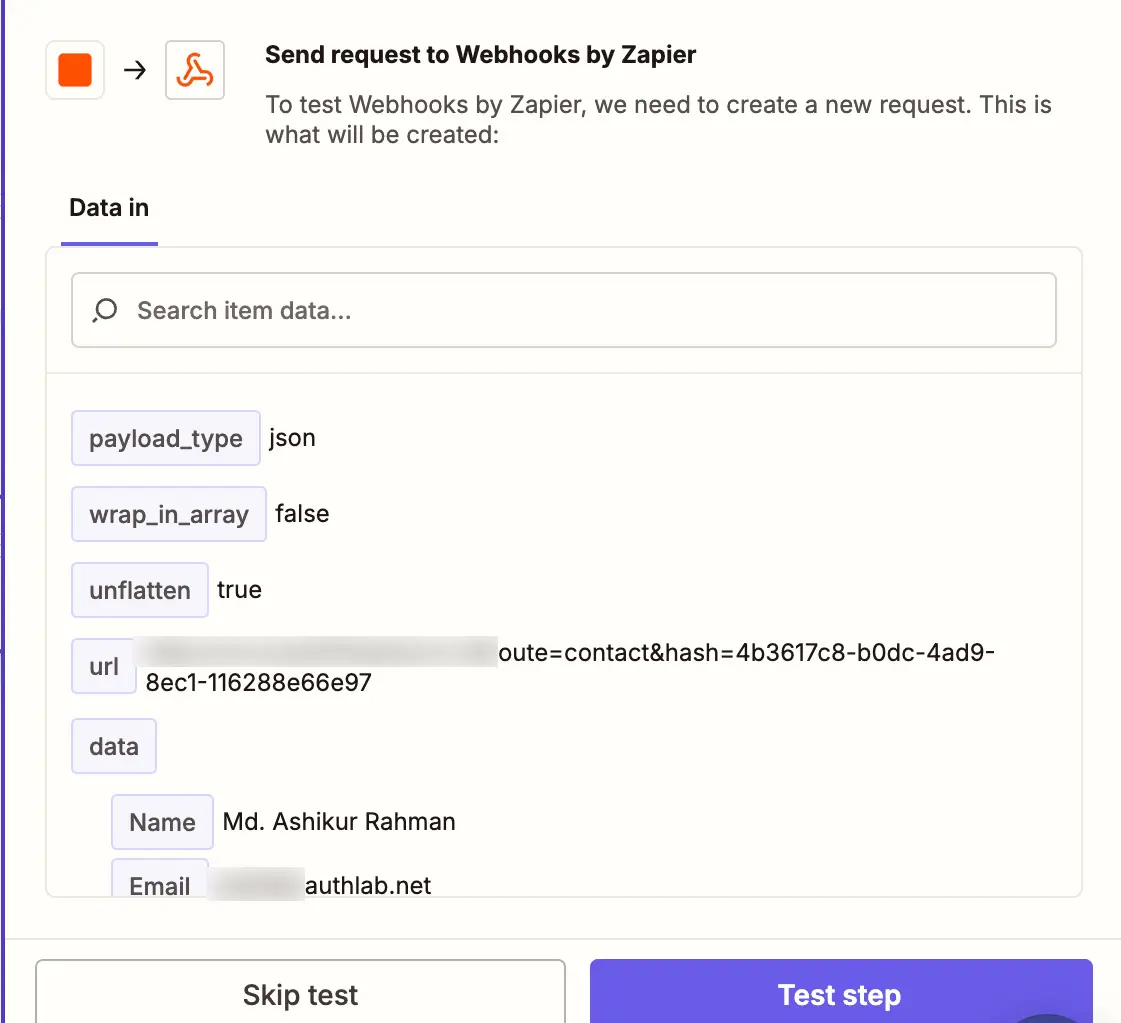1121x1023 pixels.
Task: Select the url key label
Action: 104,666
